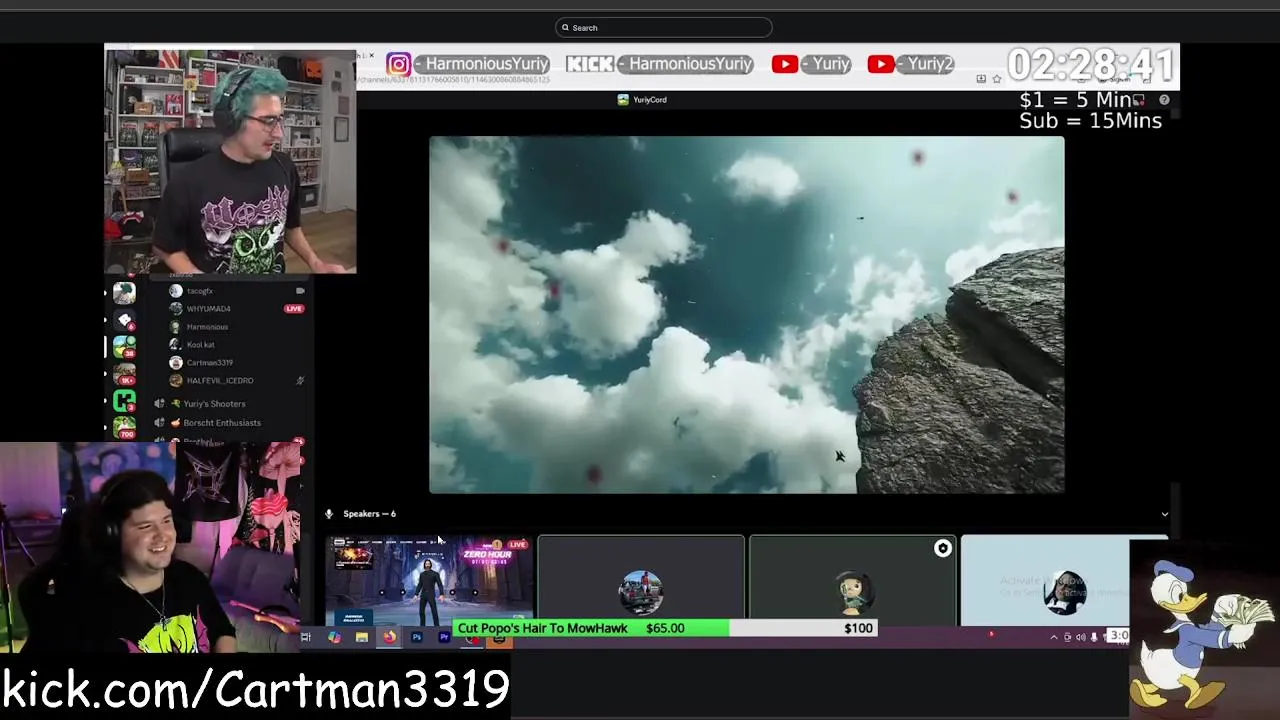Viewport: 1280px width, 720px height.
Task: Click the muted mic icon beside HALFEVIL_ICEDRO
Action: click(x=300, y=381)
